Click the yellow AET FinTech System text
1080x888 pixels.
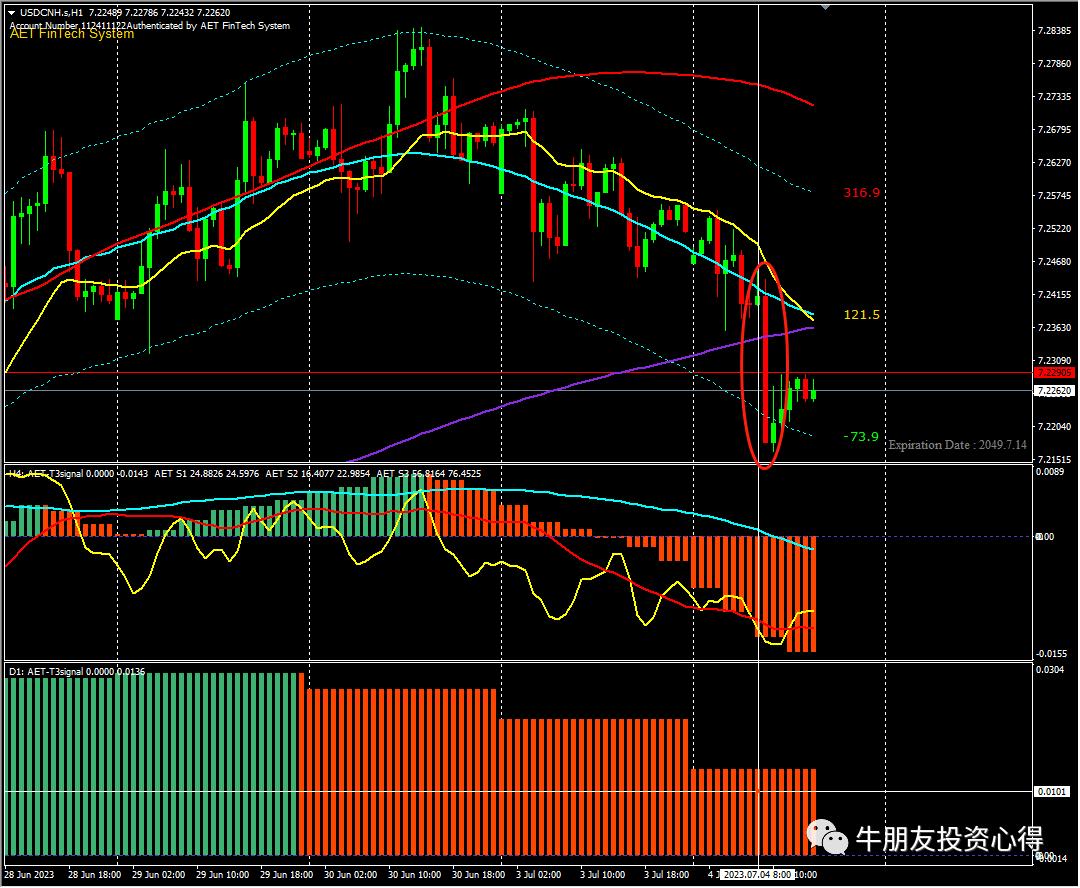(x=72, y=34)
